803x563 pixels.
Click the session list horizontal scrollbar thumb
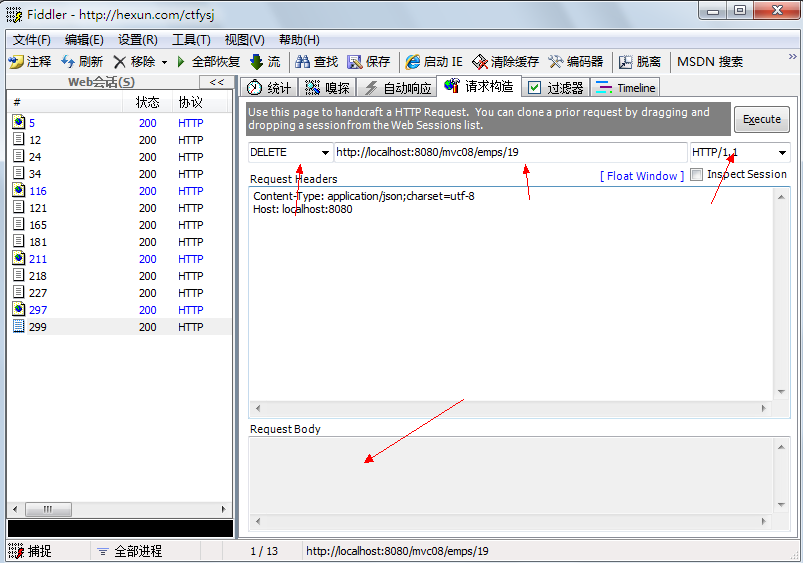click(x=49, y=509)
